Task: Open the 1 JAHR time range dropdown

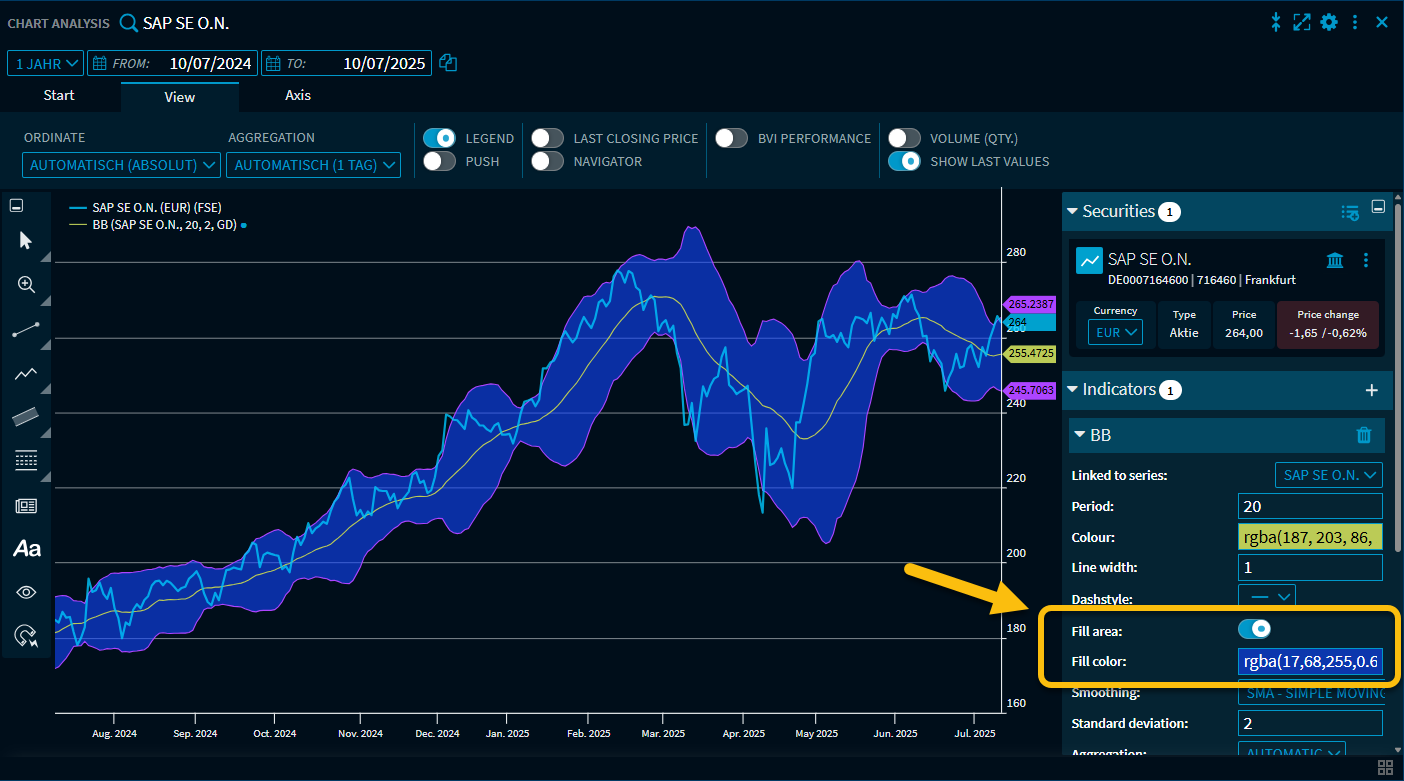Action: click(x=45, y=62)
